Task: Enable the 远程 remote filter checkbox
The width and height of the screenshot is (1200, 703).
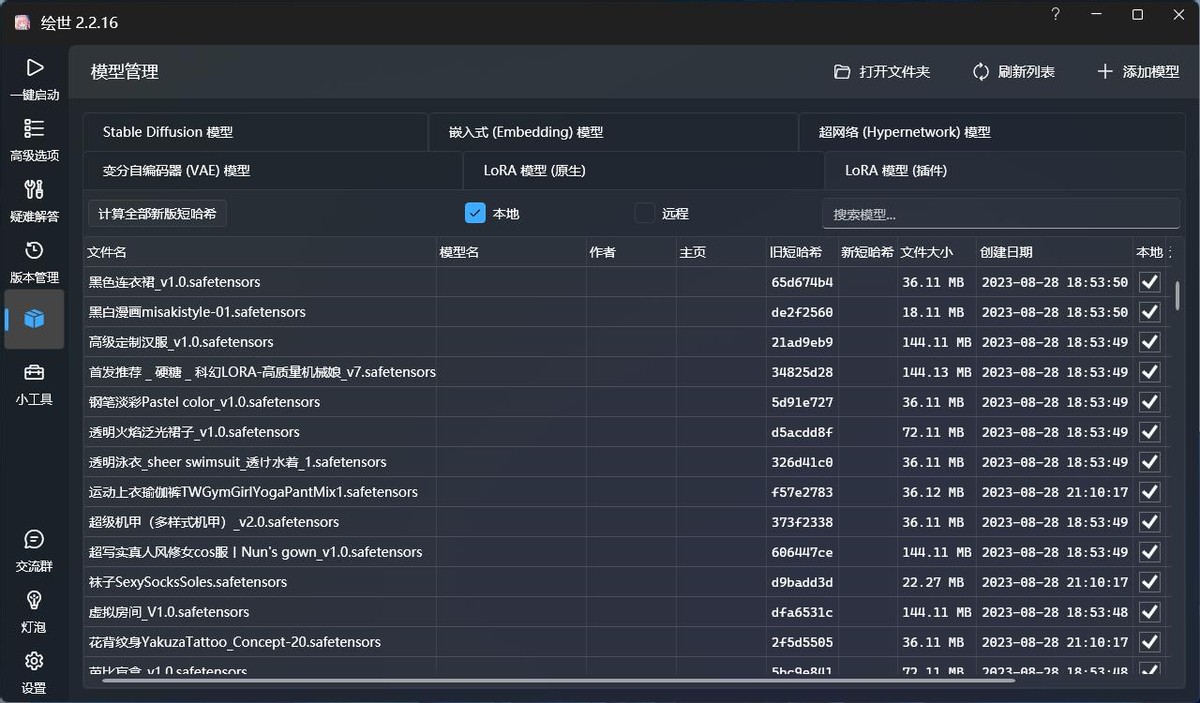Action: pyautogui.click(x=645, y=213)
